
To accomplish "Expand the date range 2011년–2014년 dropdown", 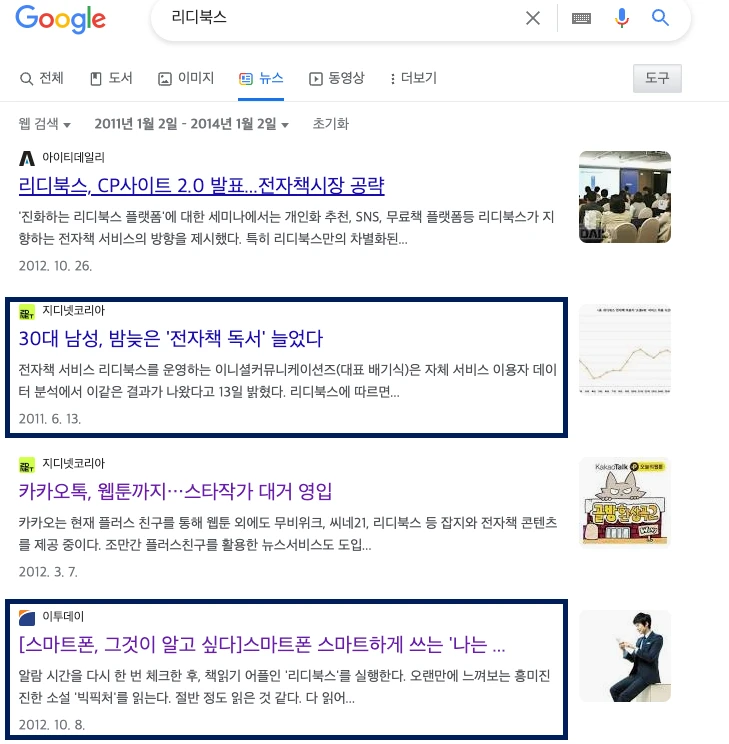I will [191, 124].
